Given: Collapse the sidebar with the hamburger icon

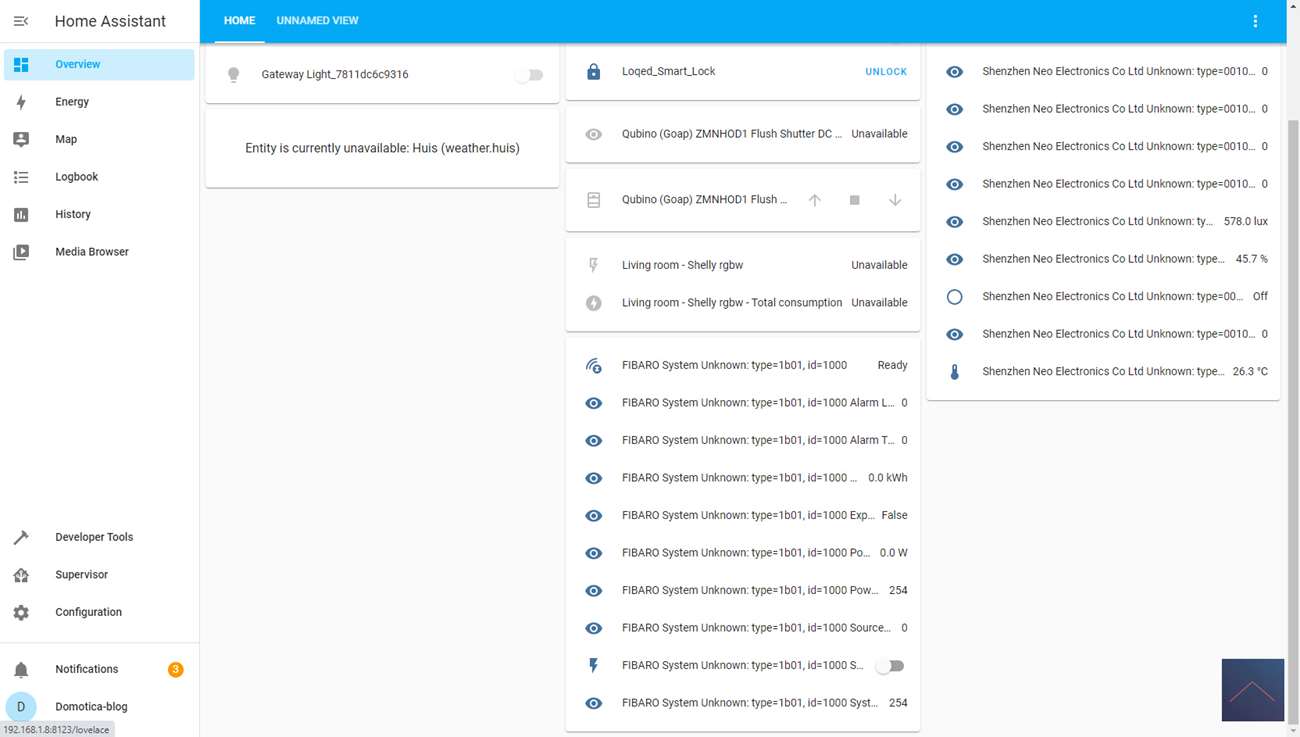Looking at the screenshot, I should click(x=21, y=21).
